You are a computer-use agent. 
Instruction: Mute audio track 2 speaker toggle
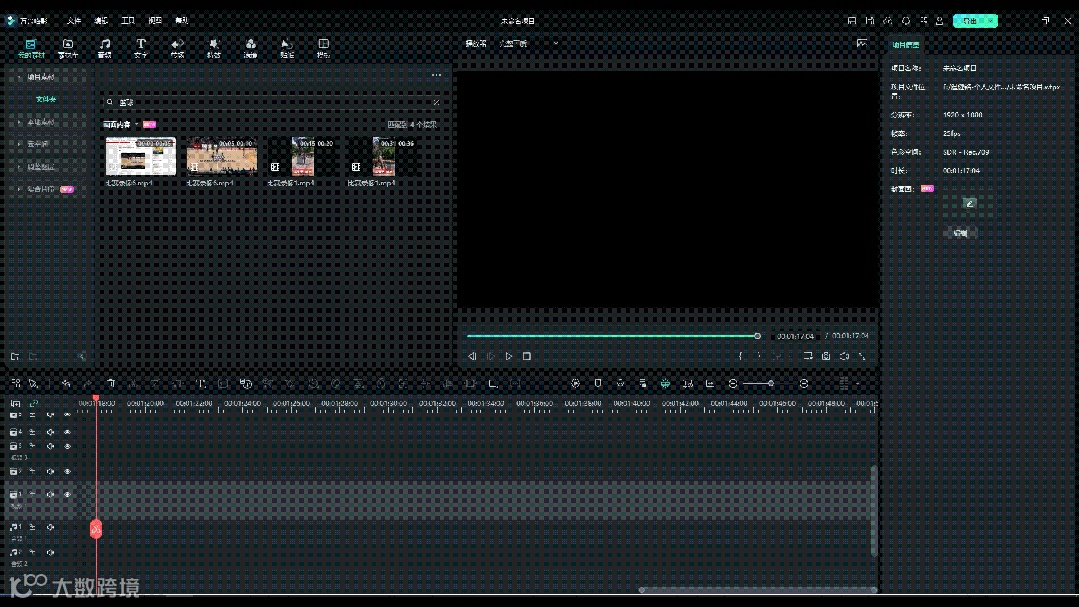point(50,552)
